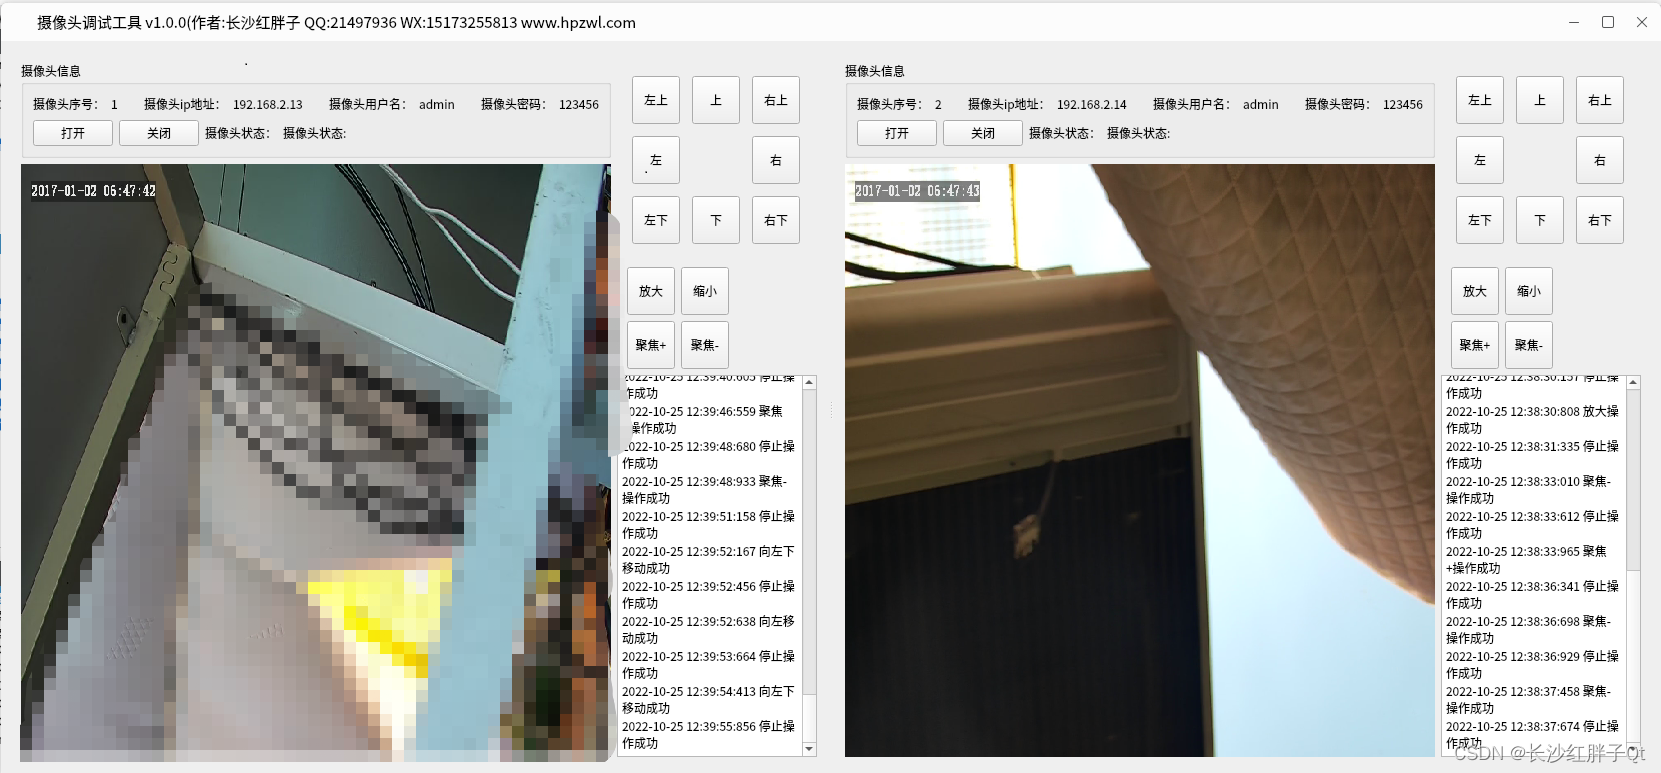The height and width of the screenshot is (773, 1661).
Task: Click camera 2 serial number value 2
Action: pos(938,104)
